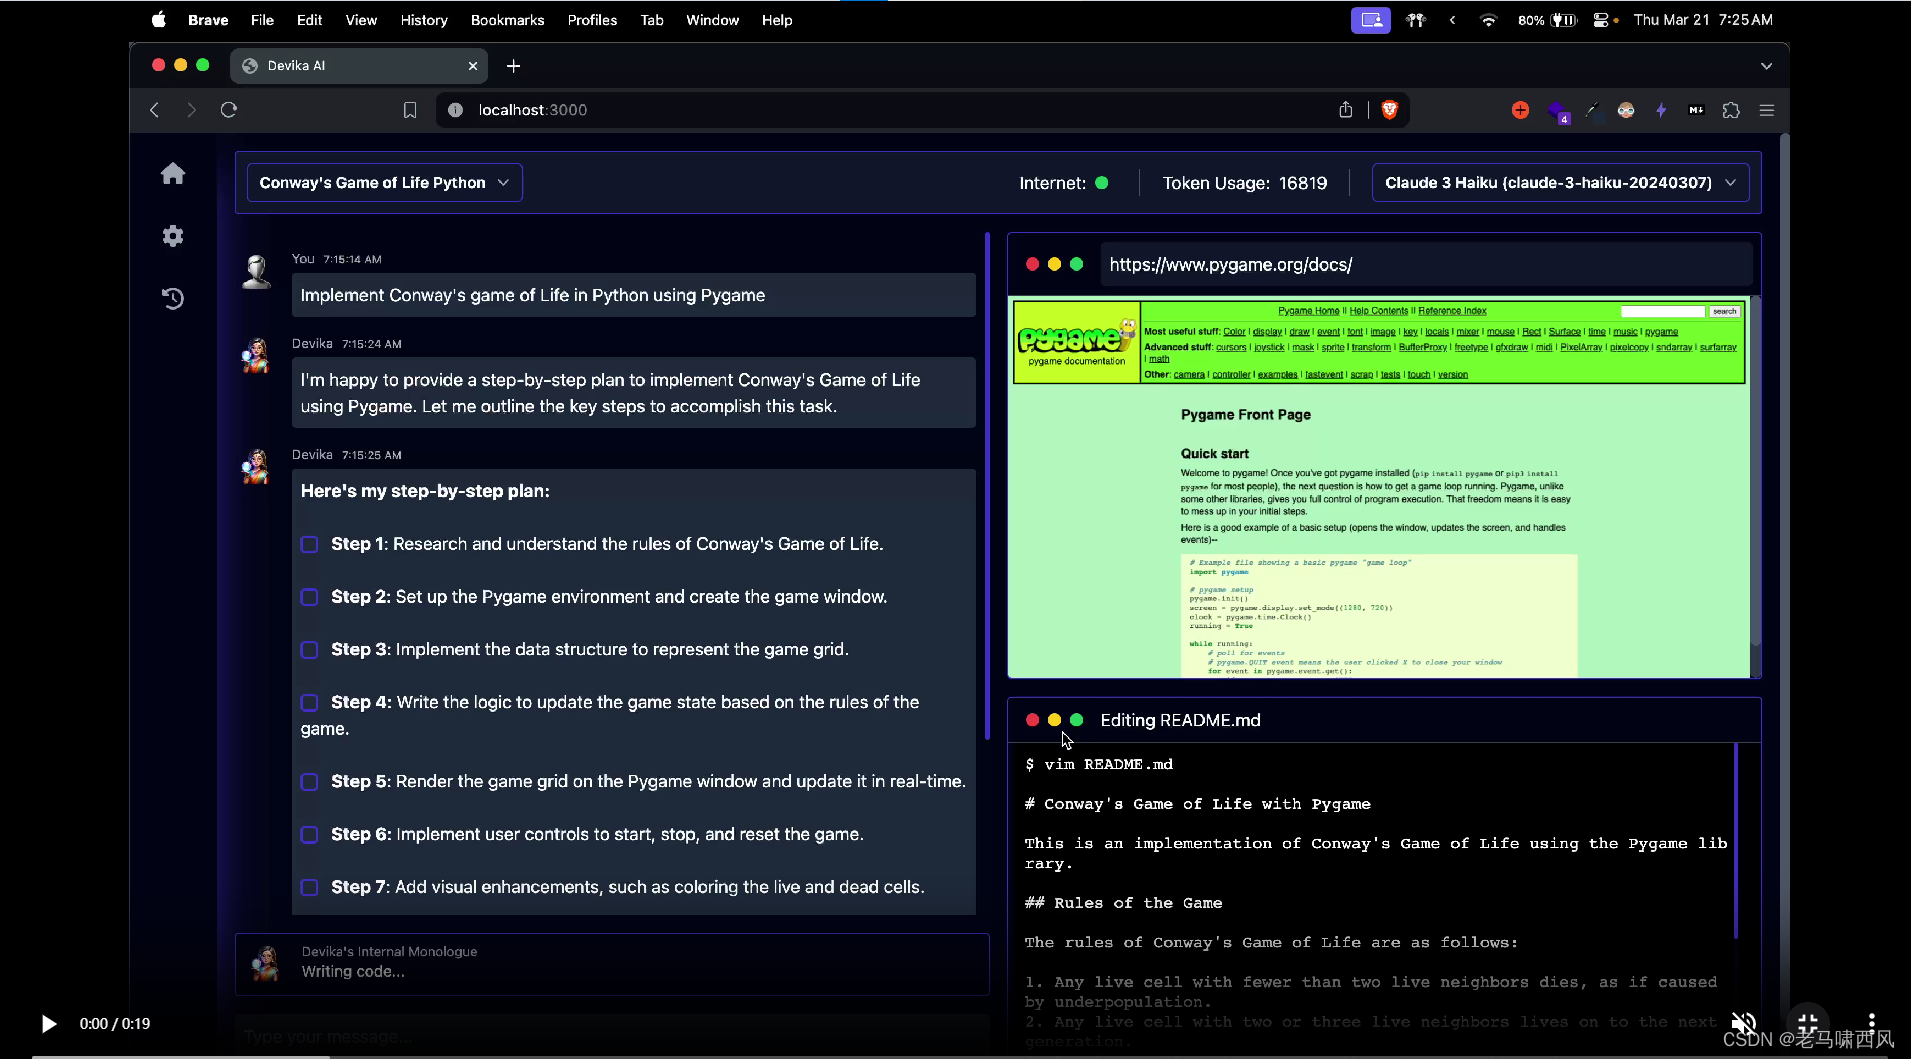Click the Brave Shields lion icon
The image size is (1911, 1059).
click(x=1389, y=110)
